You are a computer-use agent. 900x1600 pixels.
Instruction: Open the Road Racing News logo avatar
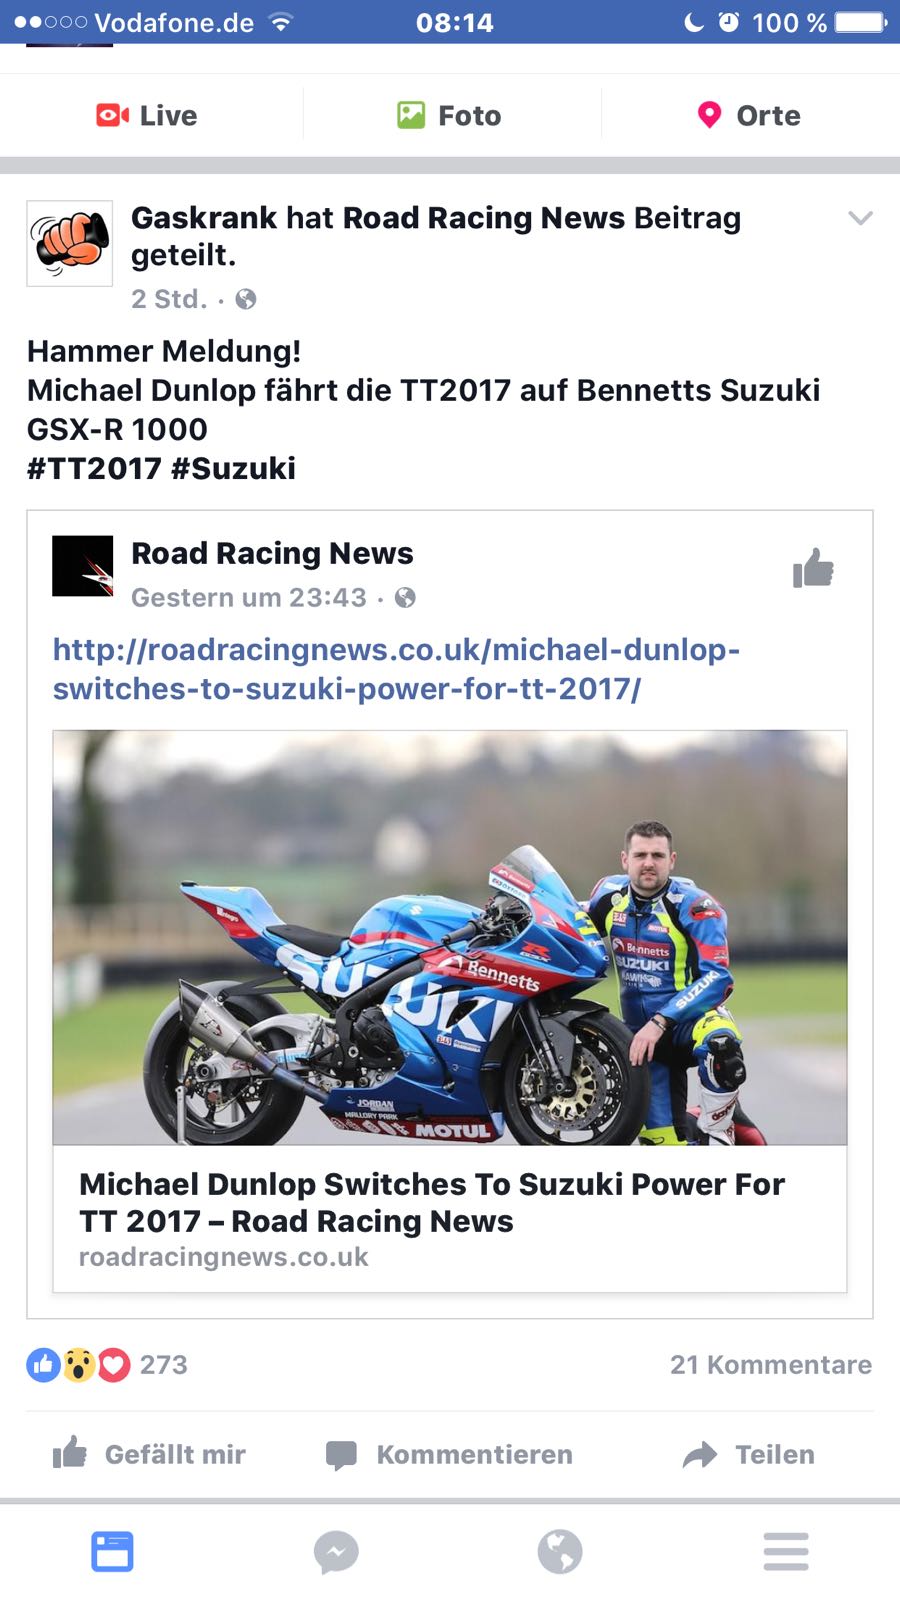pyautogui.click(x=83, y=566)
